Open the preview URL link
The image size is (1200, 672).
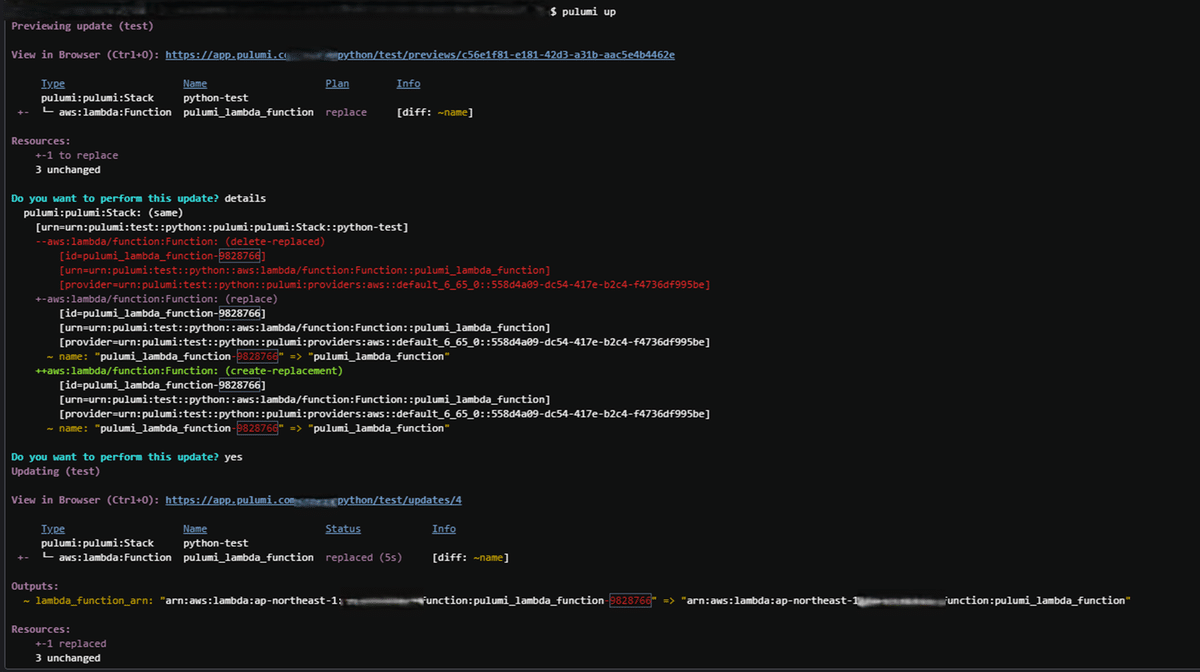420,54
